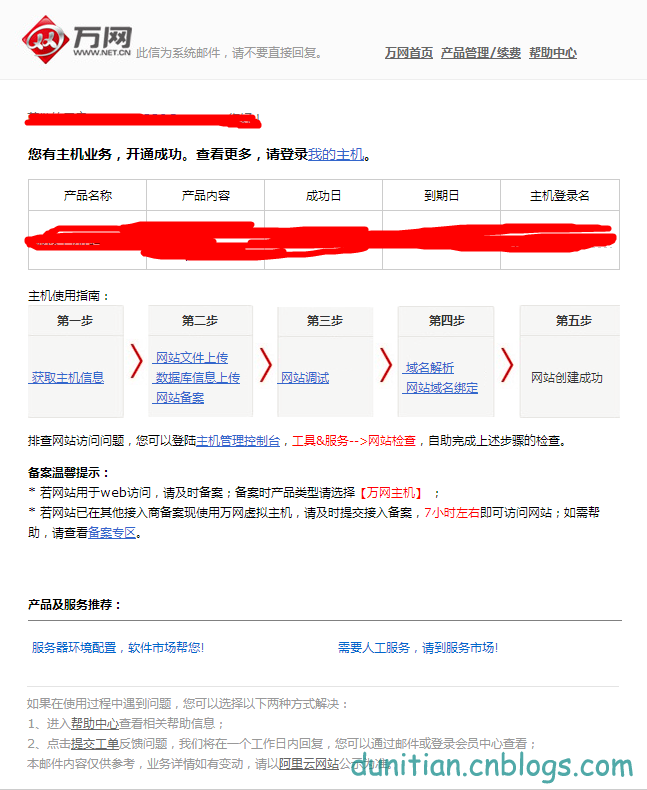Click the 成功日 column header
This screenshot has height=790, width=647.
tap(324, 195)
